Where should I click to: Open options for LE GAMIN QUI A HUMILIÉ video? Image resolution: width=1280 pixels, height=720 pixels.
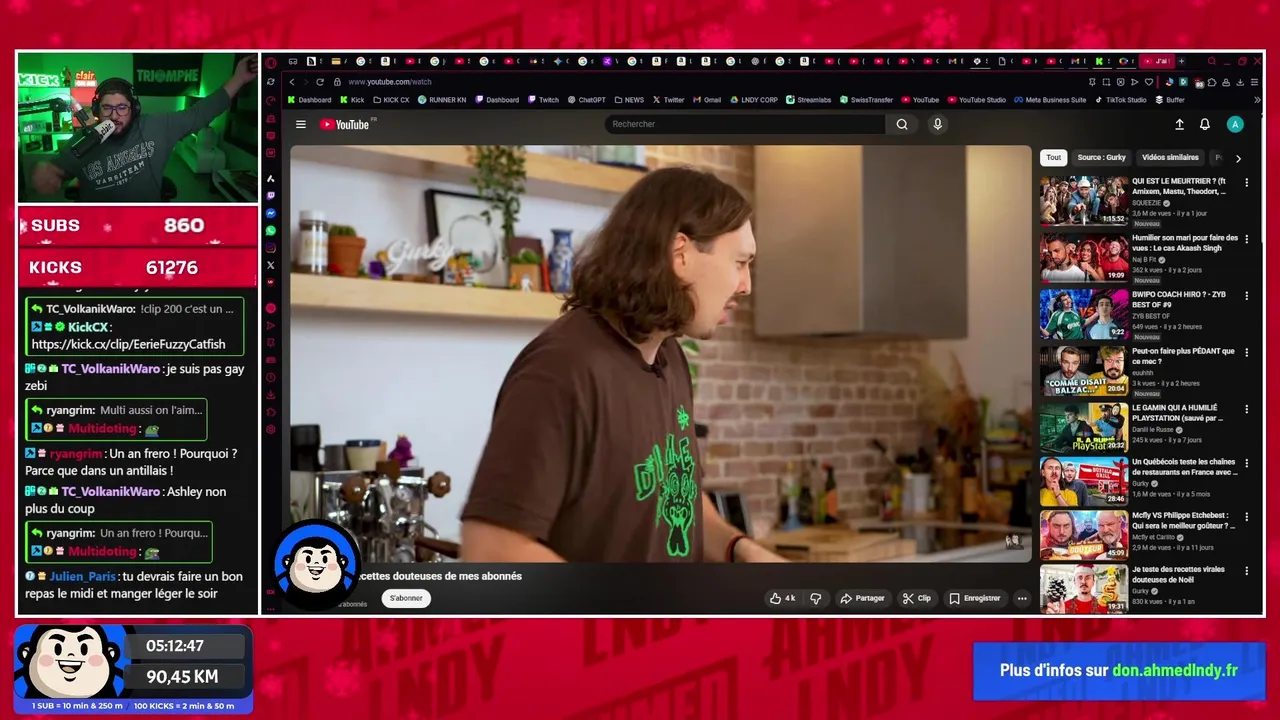coord(1246,409)
